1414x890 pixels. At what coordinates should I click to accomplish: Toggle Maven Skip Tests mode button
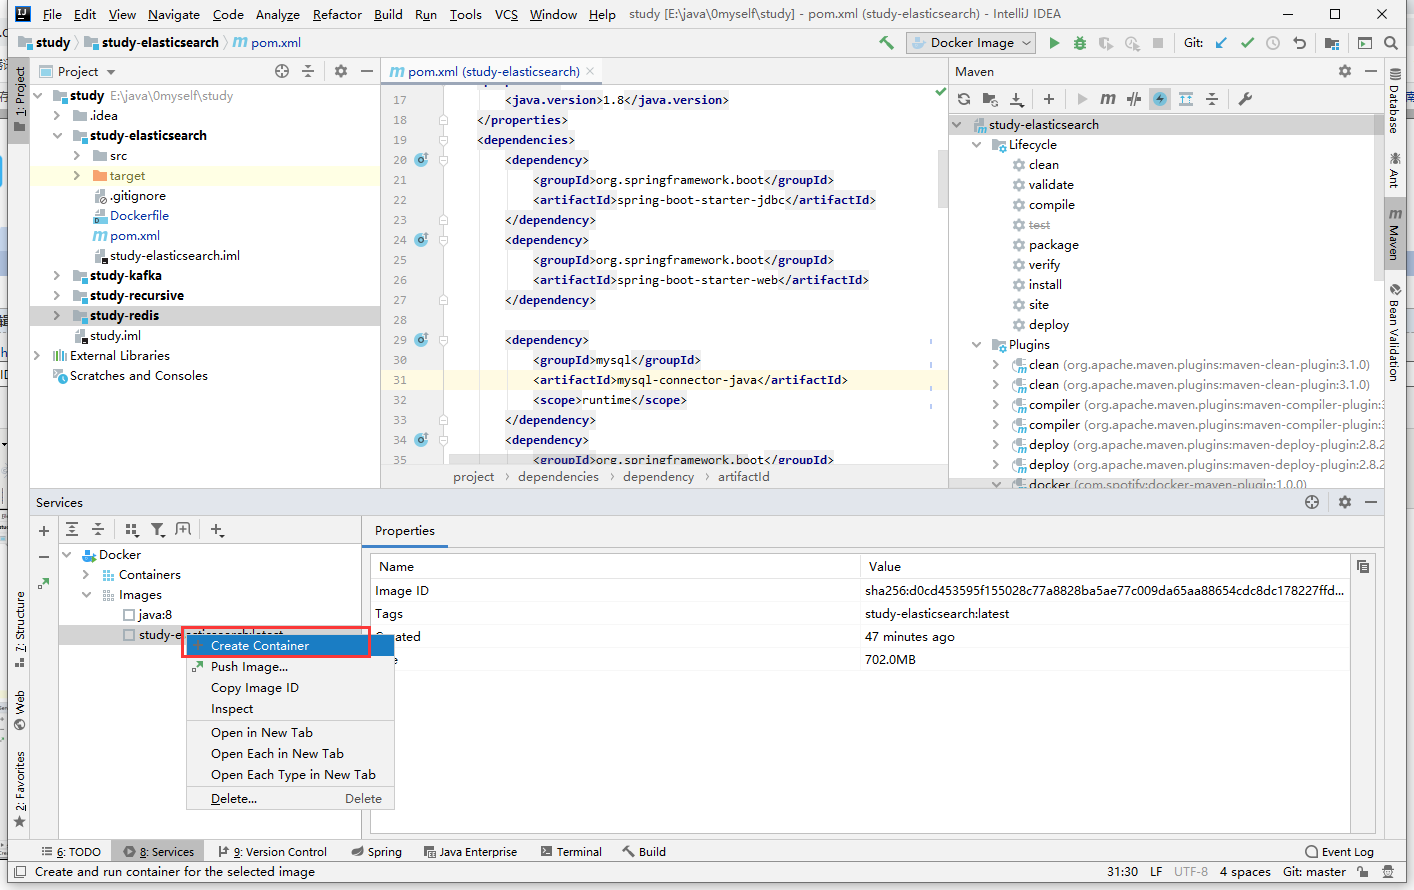(1160, 99)
